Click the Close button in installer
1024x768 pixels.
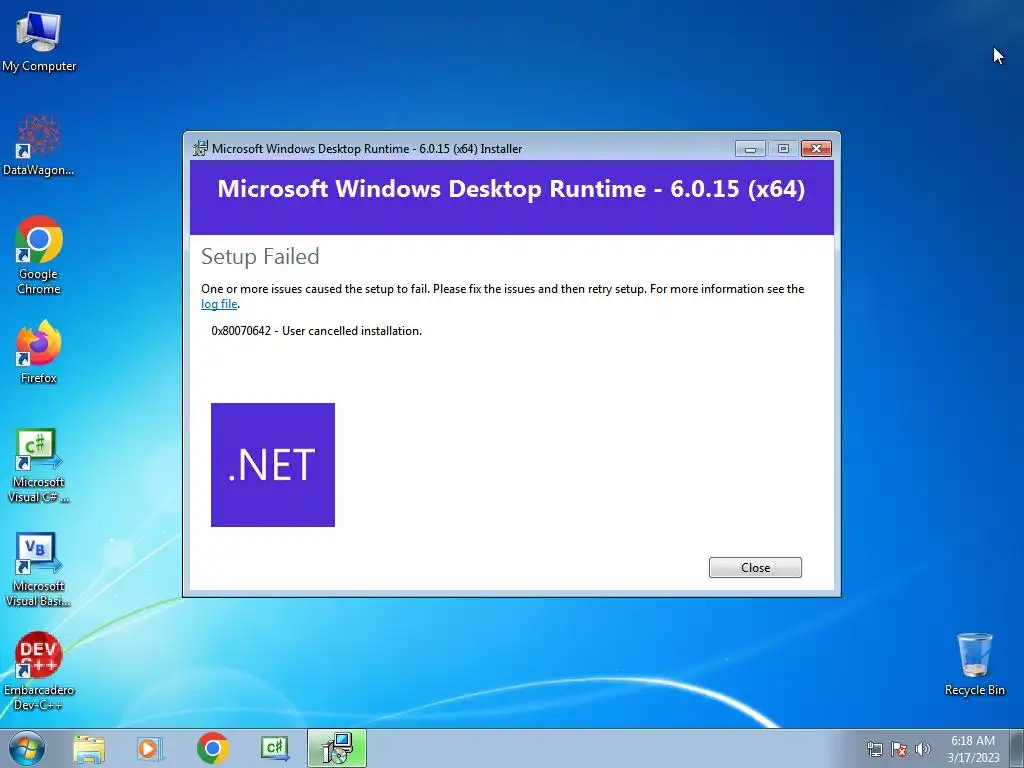[x=755, y=568]
